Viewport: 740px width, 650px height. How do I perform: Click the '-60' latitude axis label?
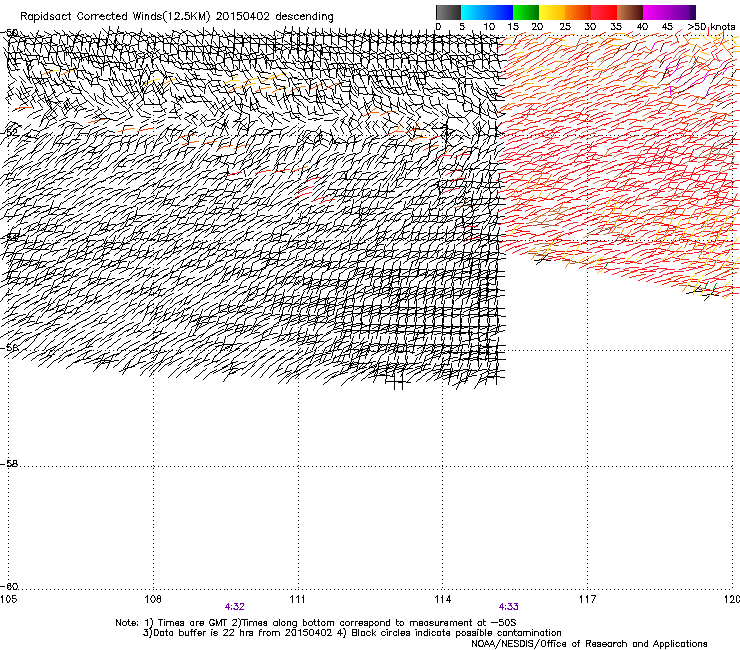pos(9,587)
